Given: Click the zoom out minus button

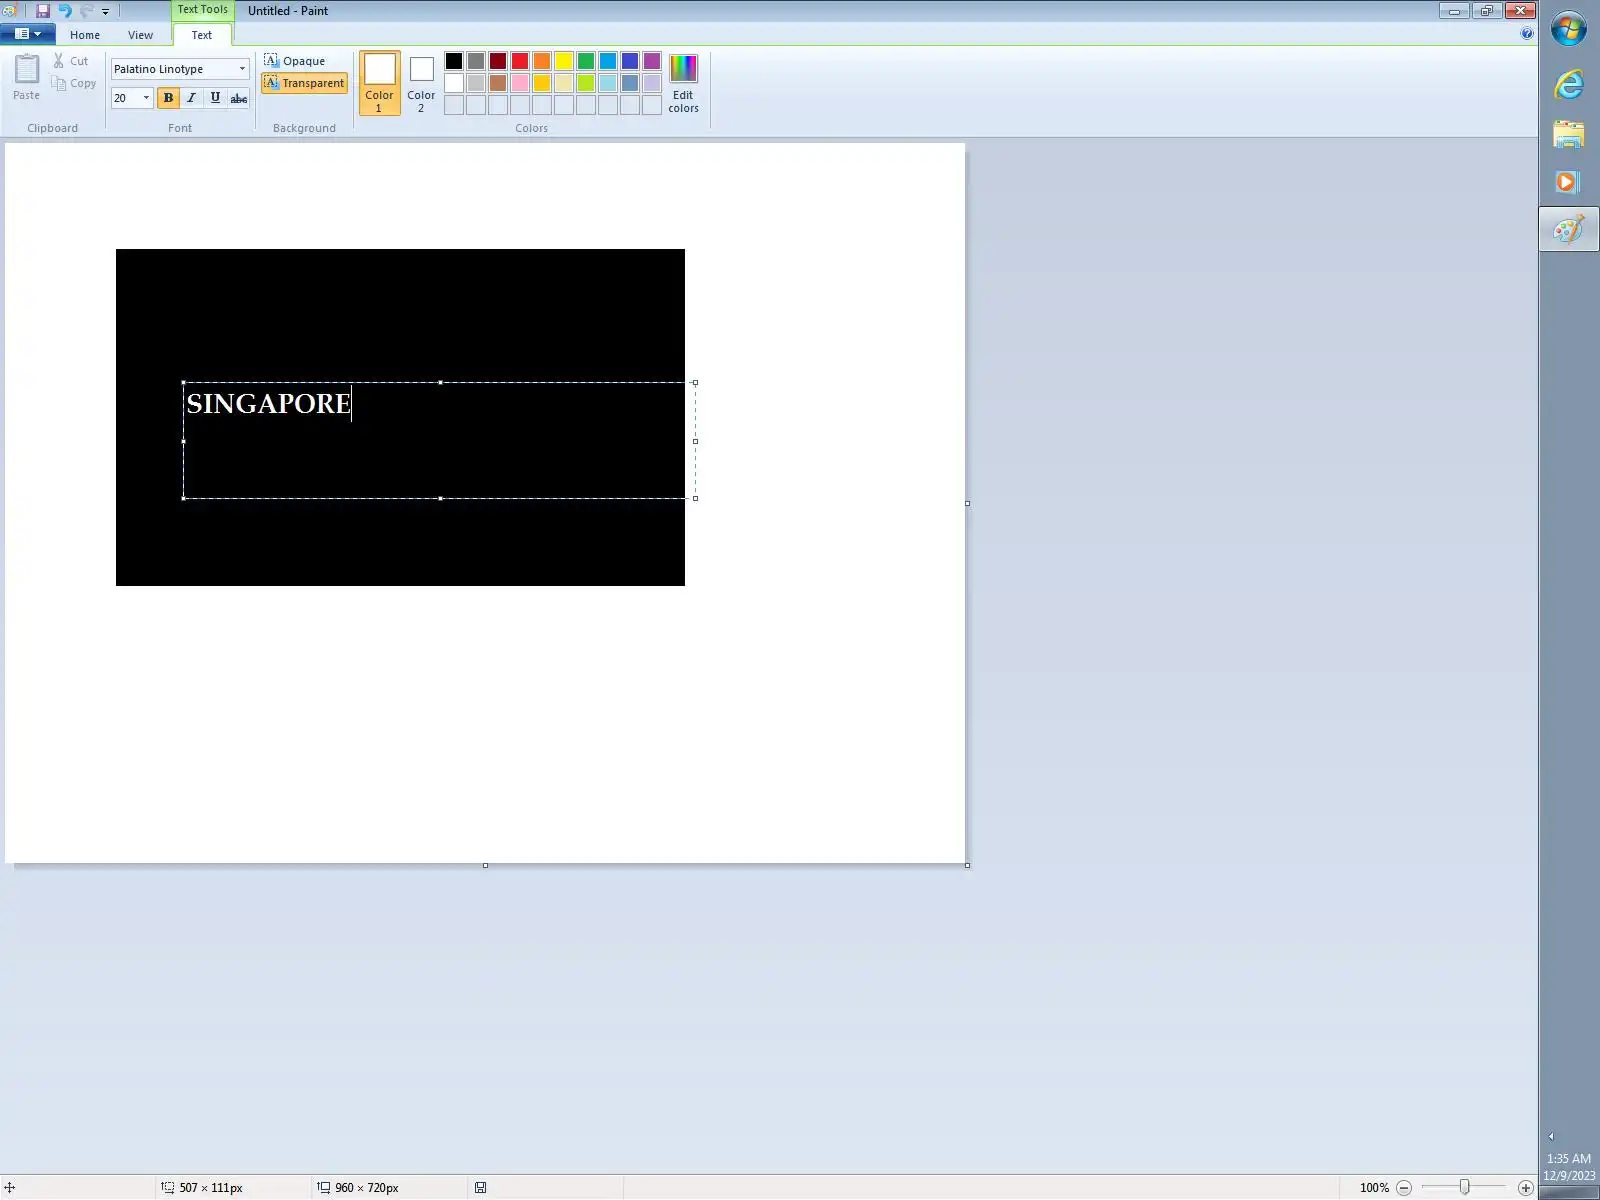Looking at the screenshot, I should [x=1404, y=1188].
